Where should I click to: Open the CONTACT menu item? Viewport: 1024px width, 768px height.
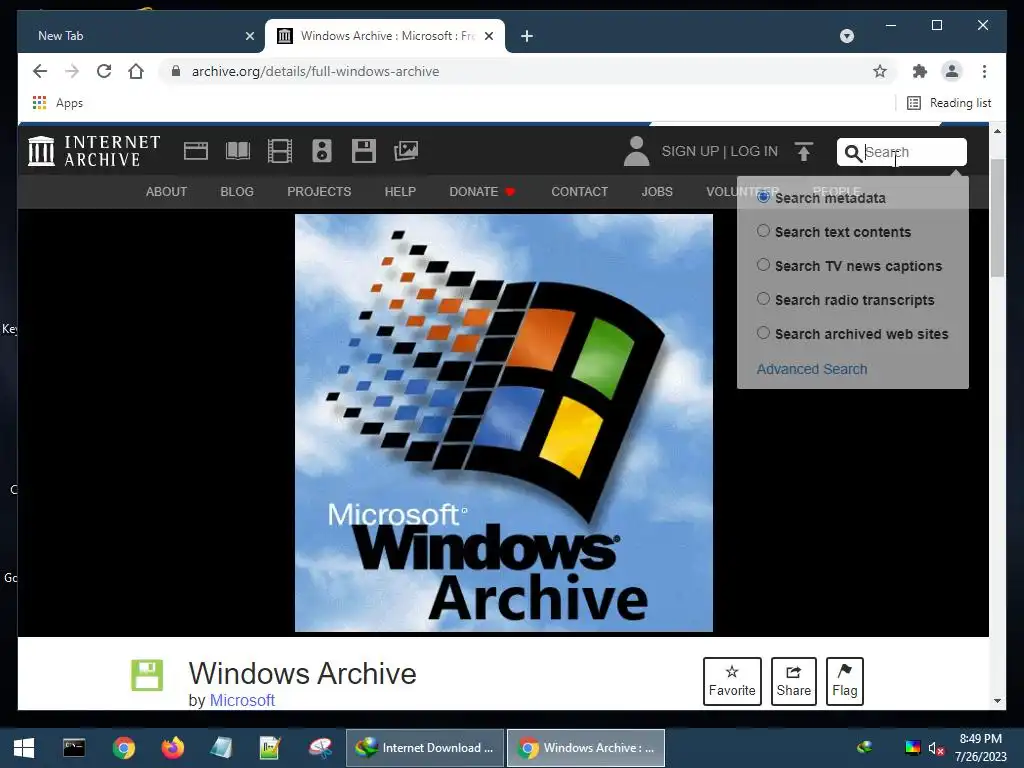pos(579,191)
